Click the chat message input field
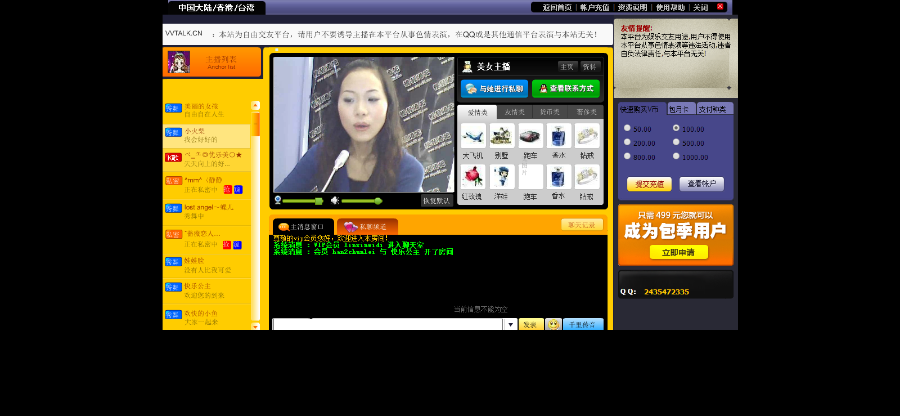The width and height of the screenshot is (900, 416). coord(388,325)
